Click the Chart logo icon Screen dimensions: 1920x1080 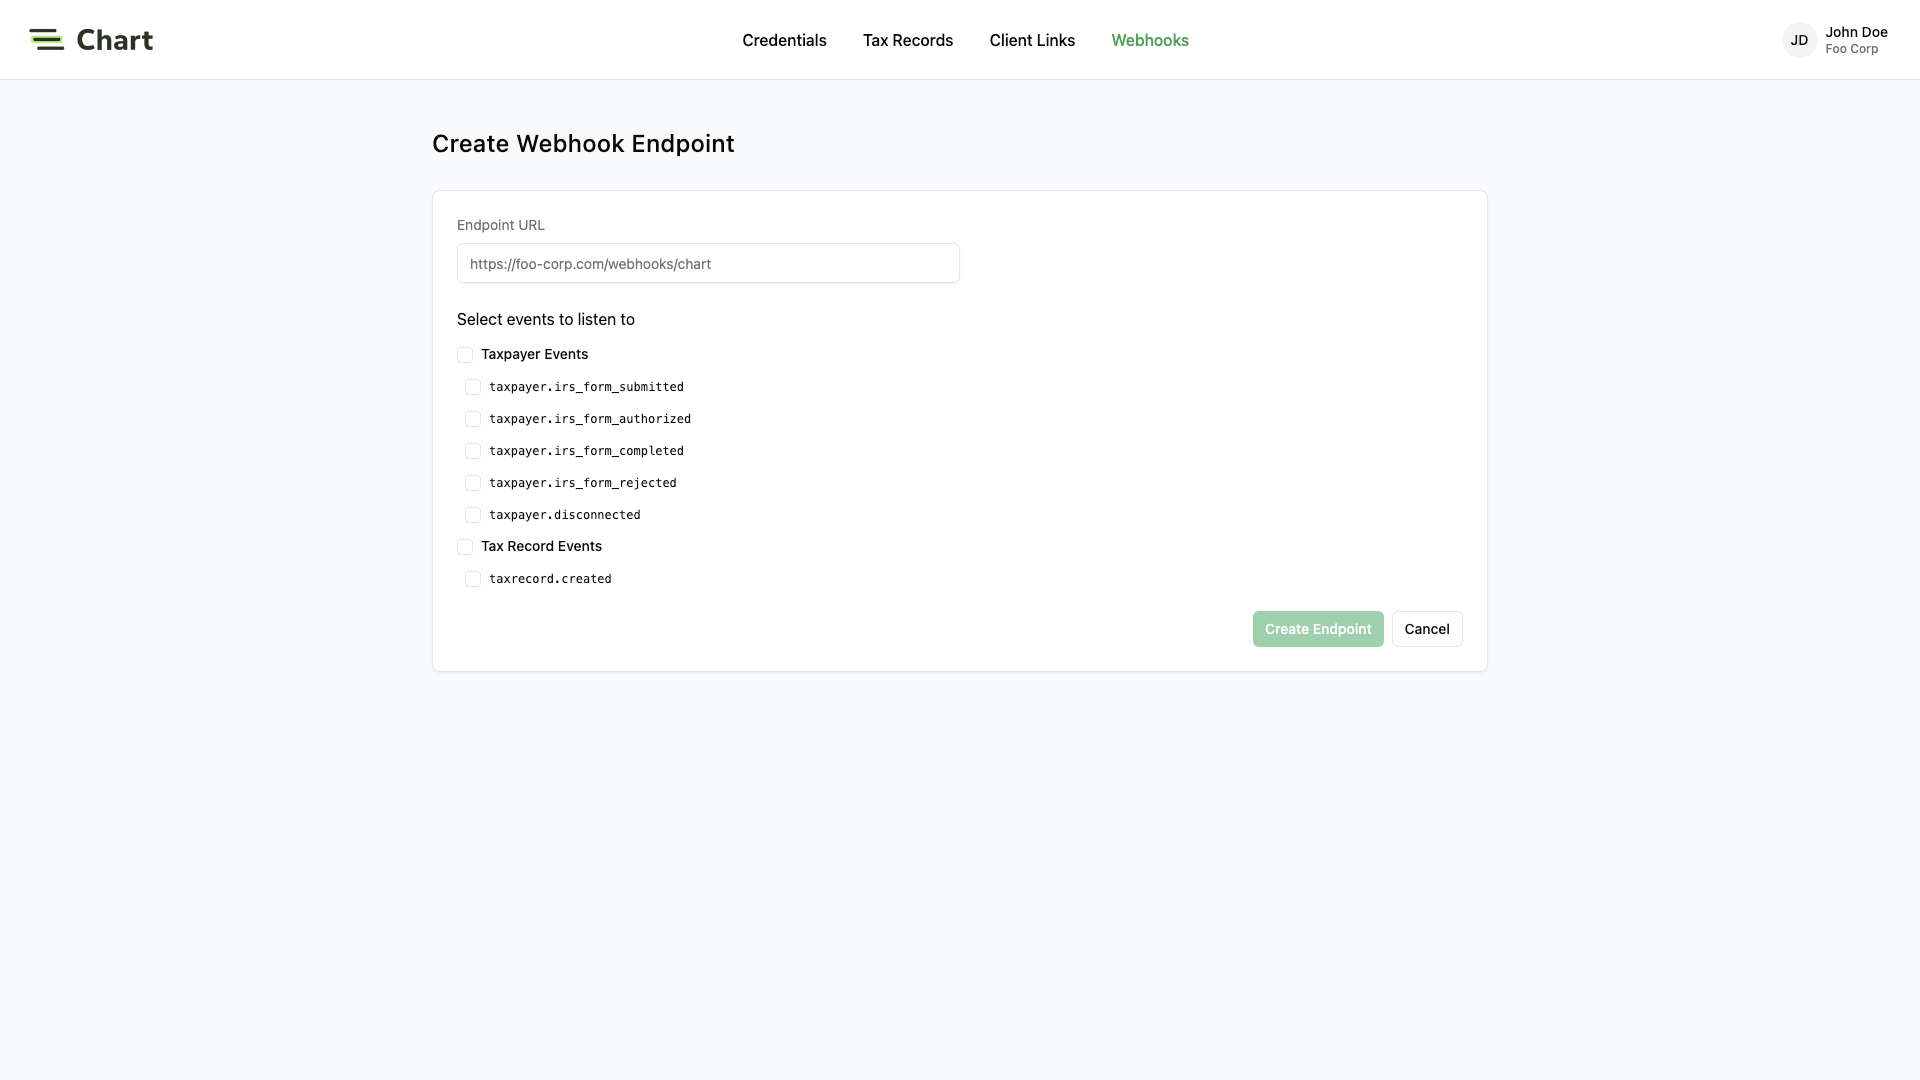(x=46, y=40)
